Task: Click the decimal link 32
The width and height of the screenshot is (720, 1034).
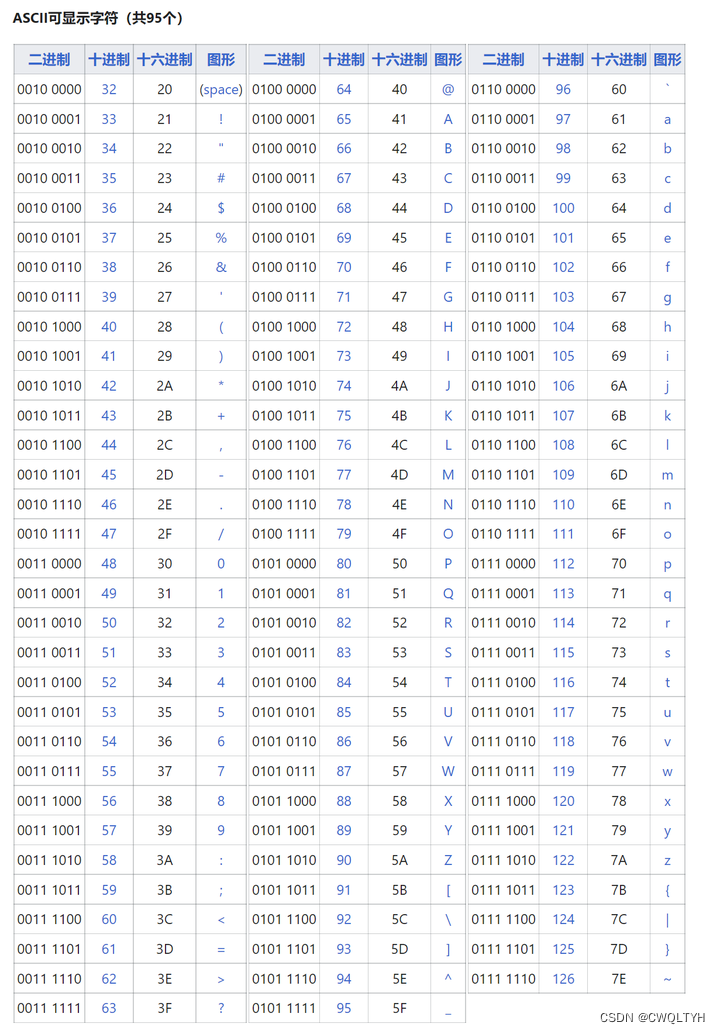Action: click(109, 90)
